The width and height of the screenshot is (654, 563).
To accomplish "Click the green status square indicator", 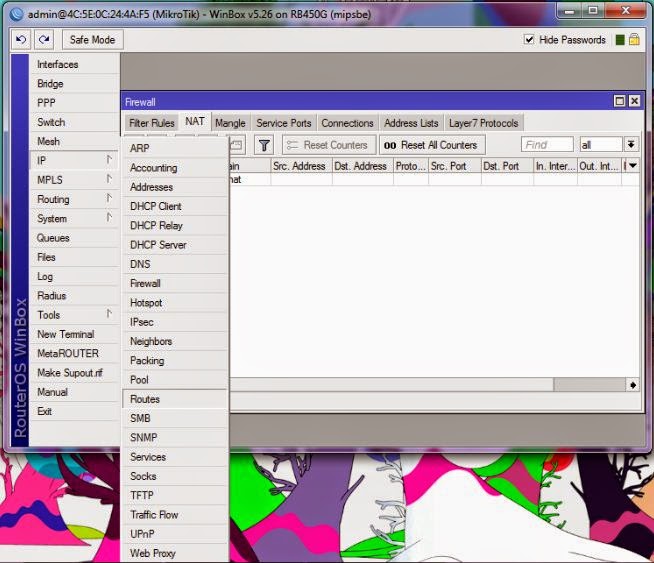I will point(620,40).
